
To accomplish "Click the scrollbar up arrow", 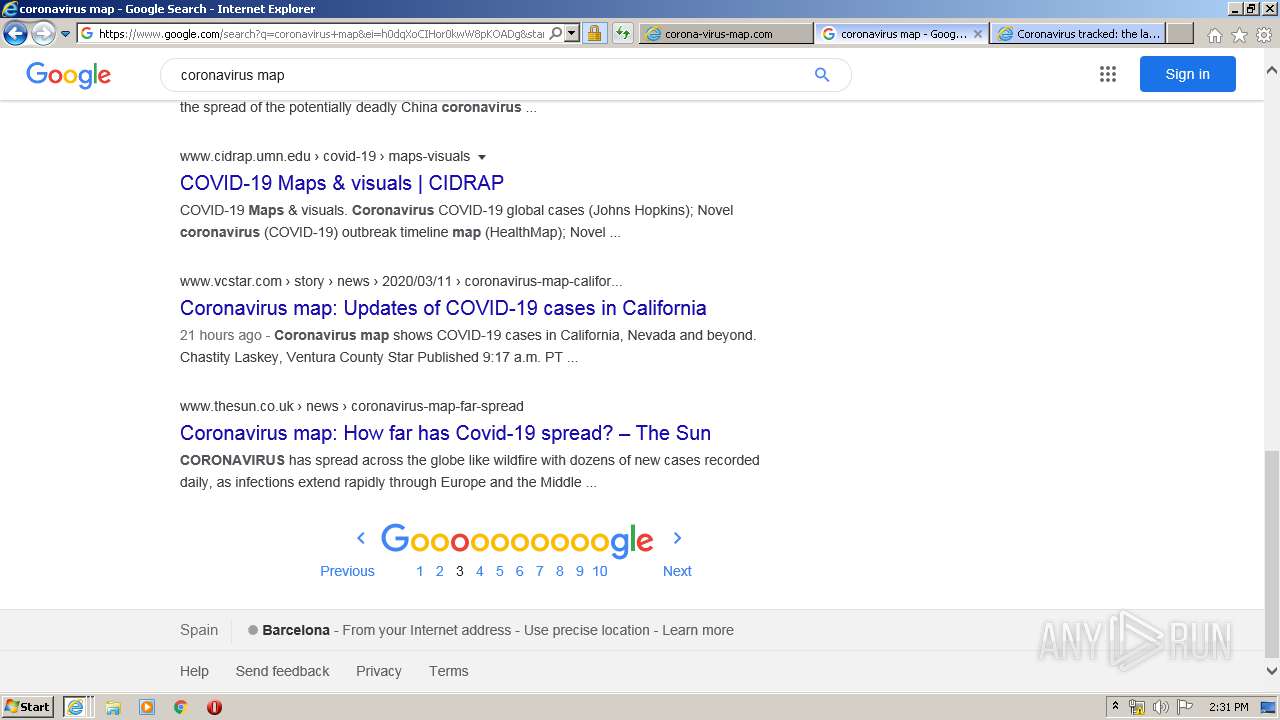I will click(x=1272, y=70).
